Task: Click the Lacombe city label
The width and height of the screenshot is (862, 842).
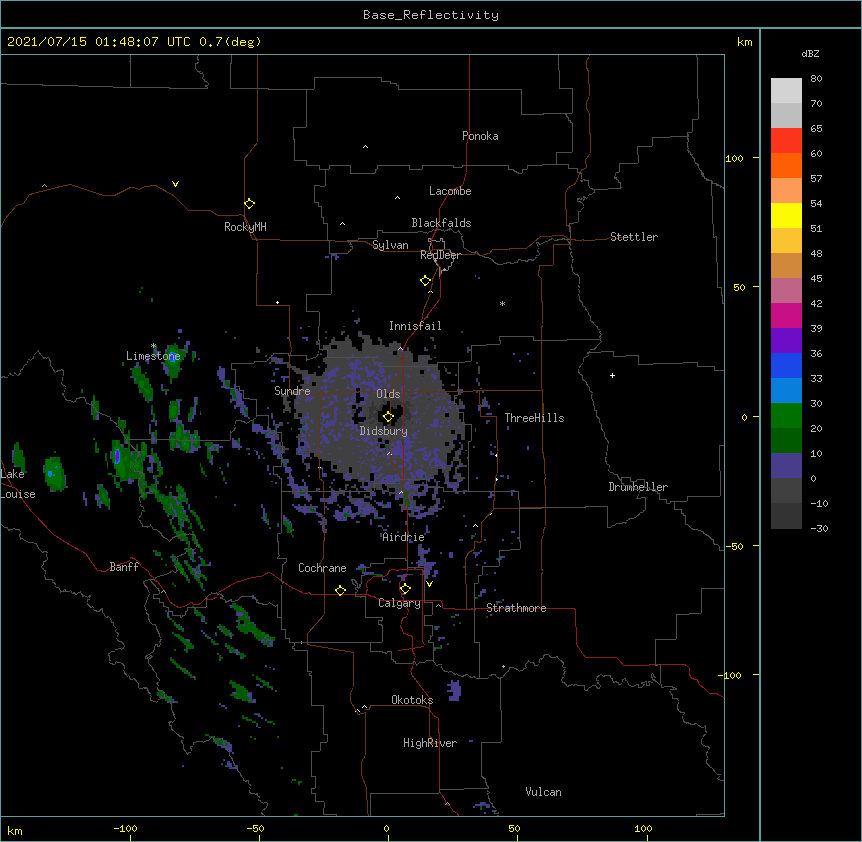Action: 450,191
